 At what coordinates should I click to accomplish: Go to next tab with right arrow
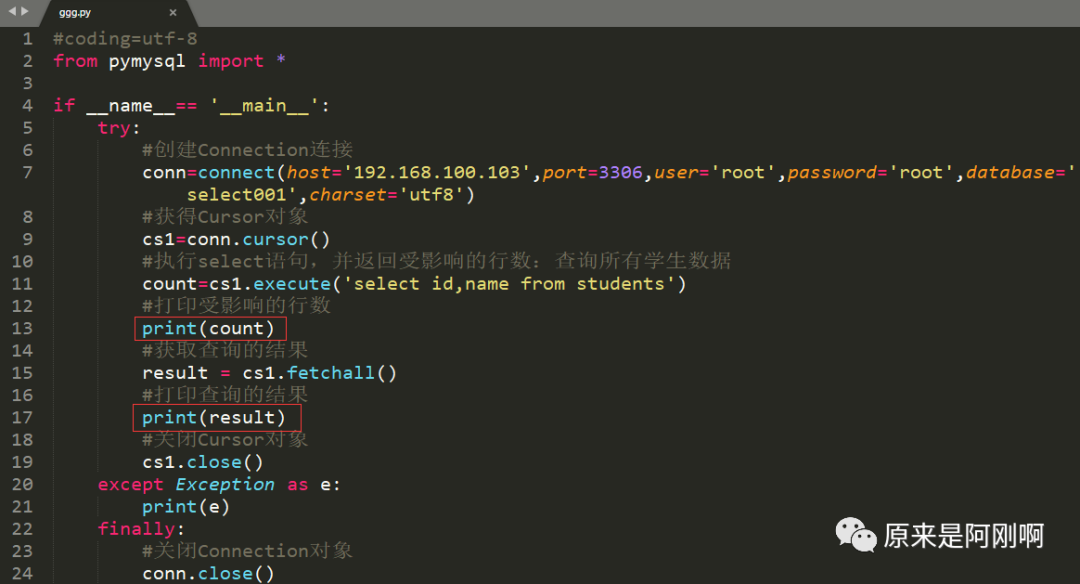[x=25, y=11]
